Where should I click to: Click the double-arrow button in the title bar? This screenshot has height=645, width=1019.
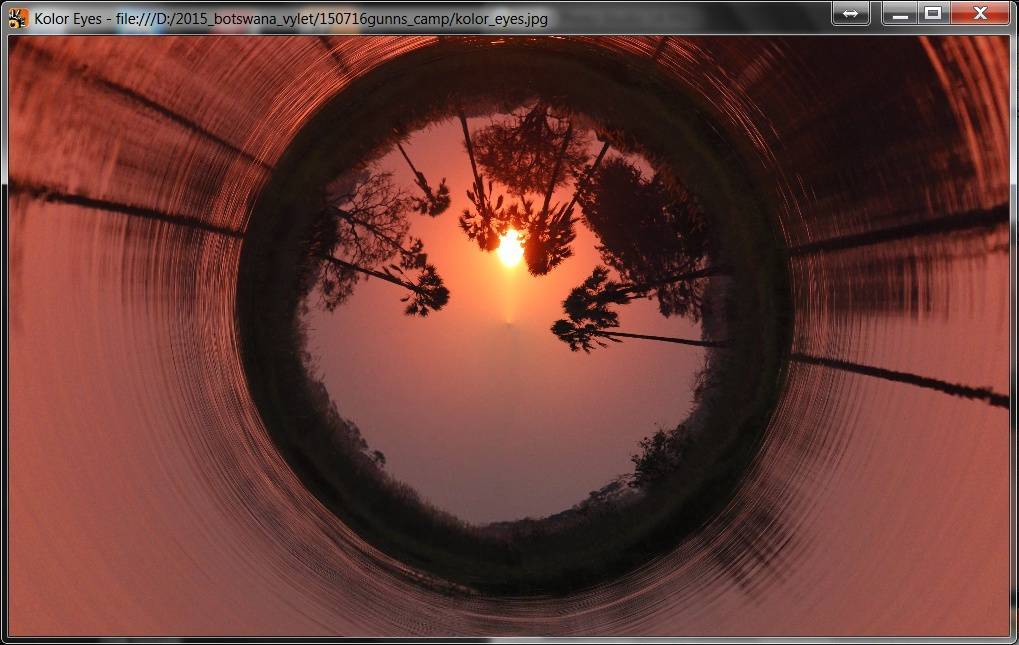850,13
